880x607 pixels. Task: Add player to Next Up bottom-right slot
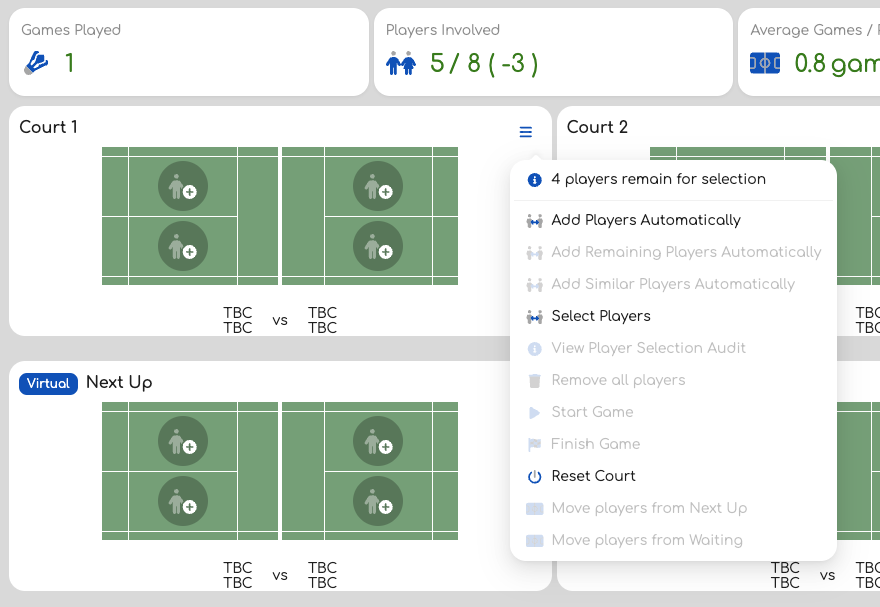[x=378, y=501]
